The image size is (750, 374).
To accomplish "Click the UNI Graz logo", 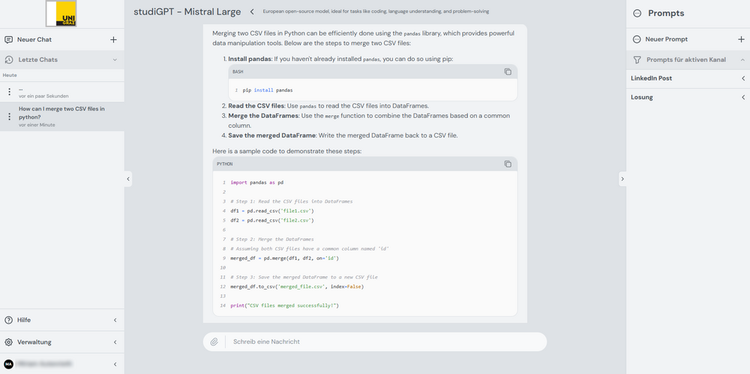I will tap(61, 13).
